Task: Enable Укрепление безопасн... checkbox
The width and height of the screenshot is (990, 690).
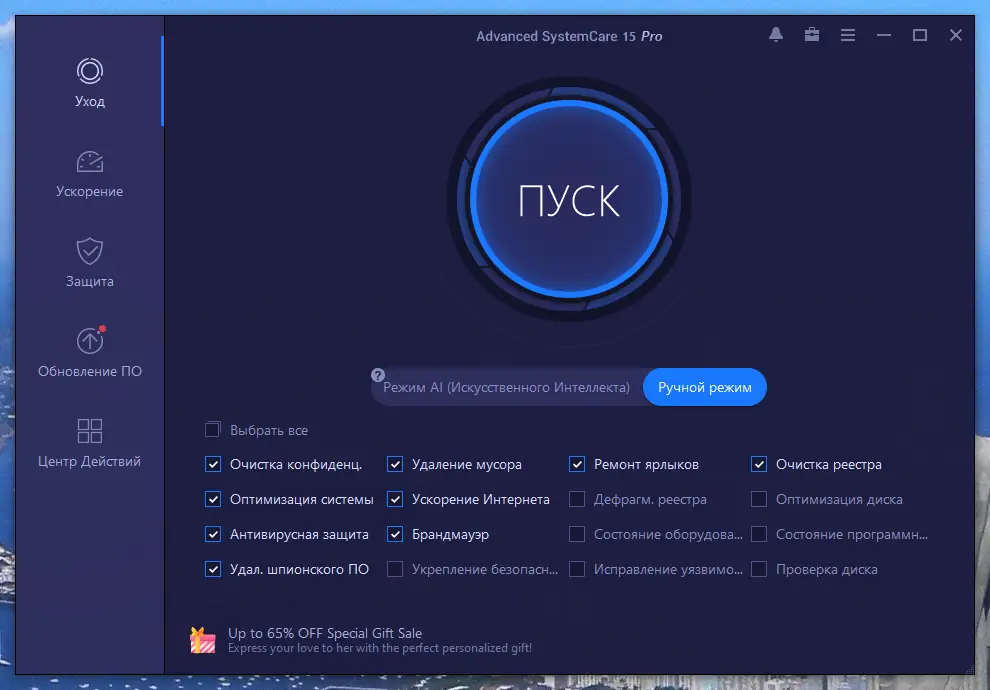Action: (395, 569)
